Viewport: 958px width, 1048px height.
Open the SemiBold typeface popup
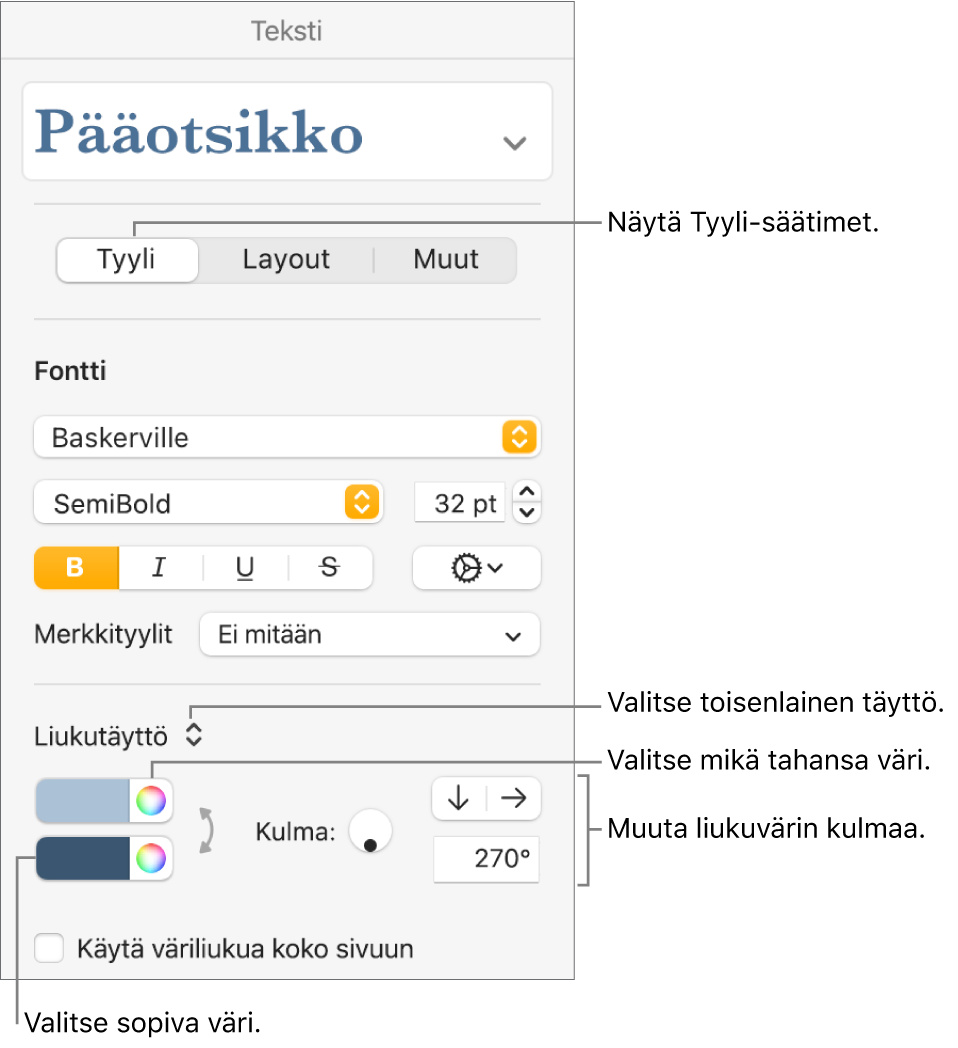(208, 503)
